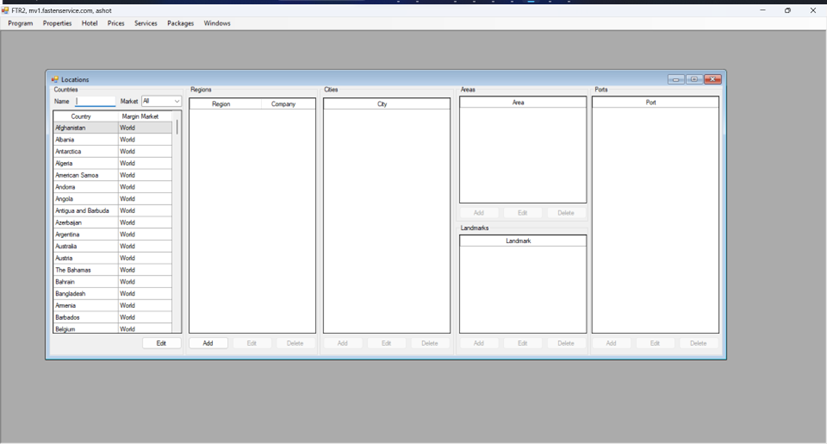This screenshot has height=444, width=827.
Task: Click the FTR2 application icon in title bar
Action: point(6,10)
